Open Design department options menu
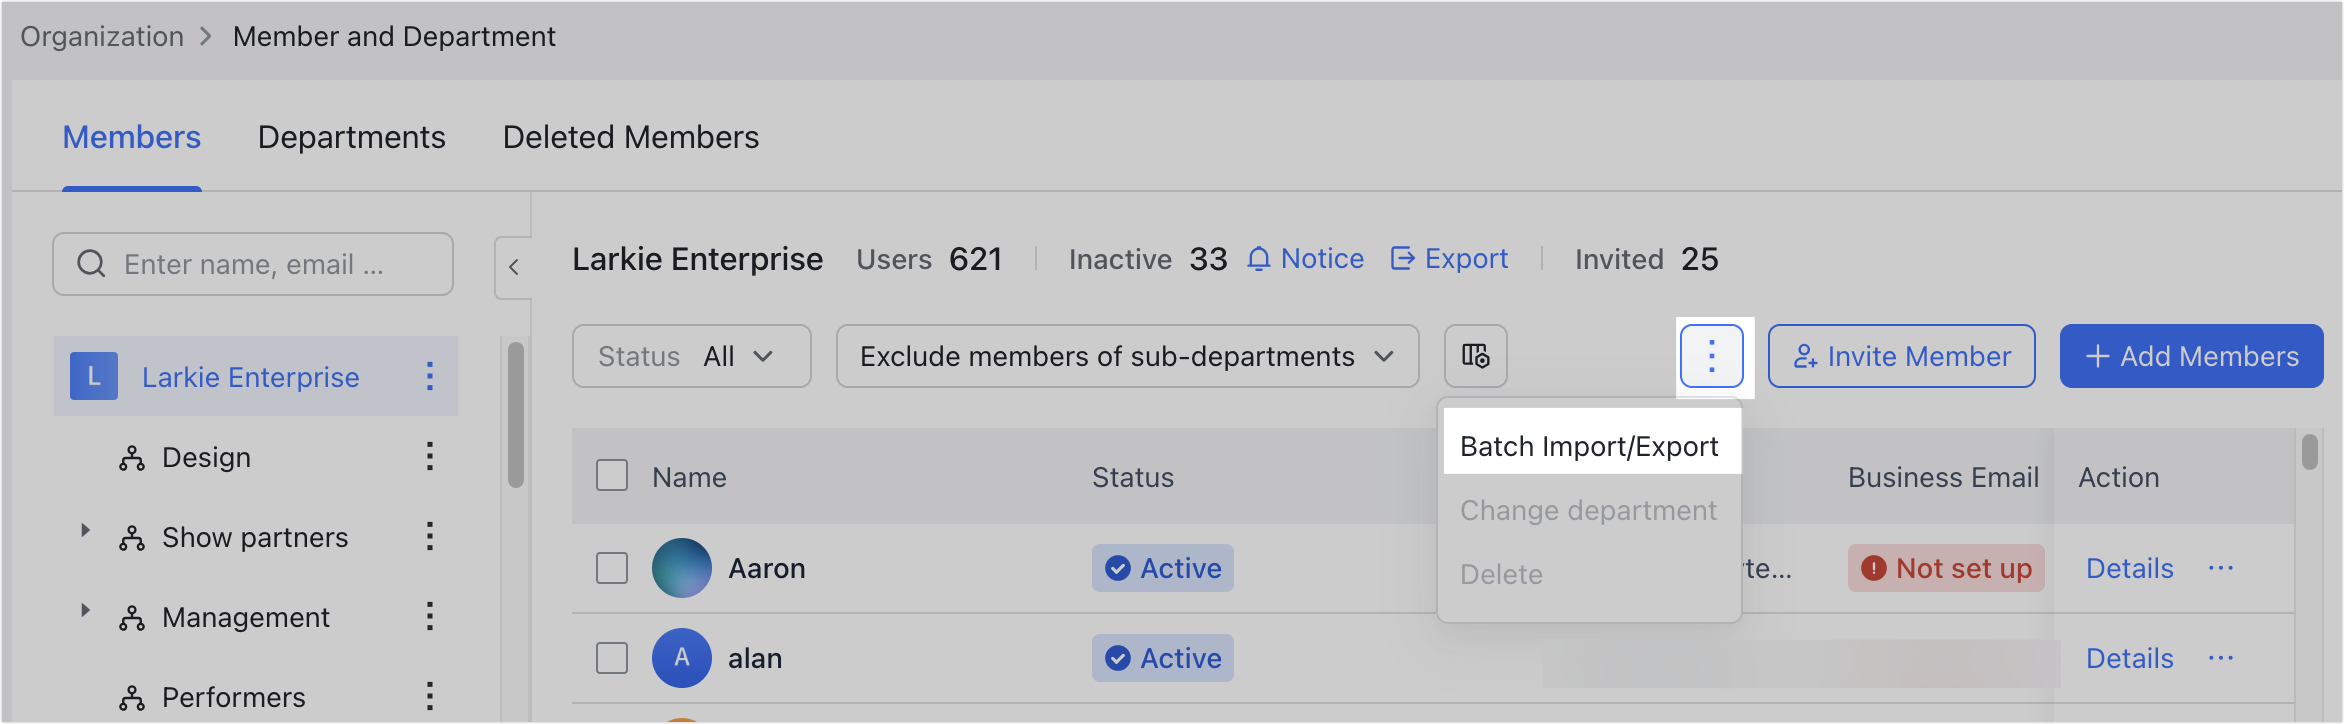This screenshot has width=2344, height=724. click(x=430, y=456)
